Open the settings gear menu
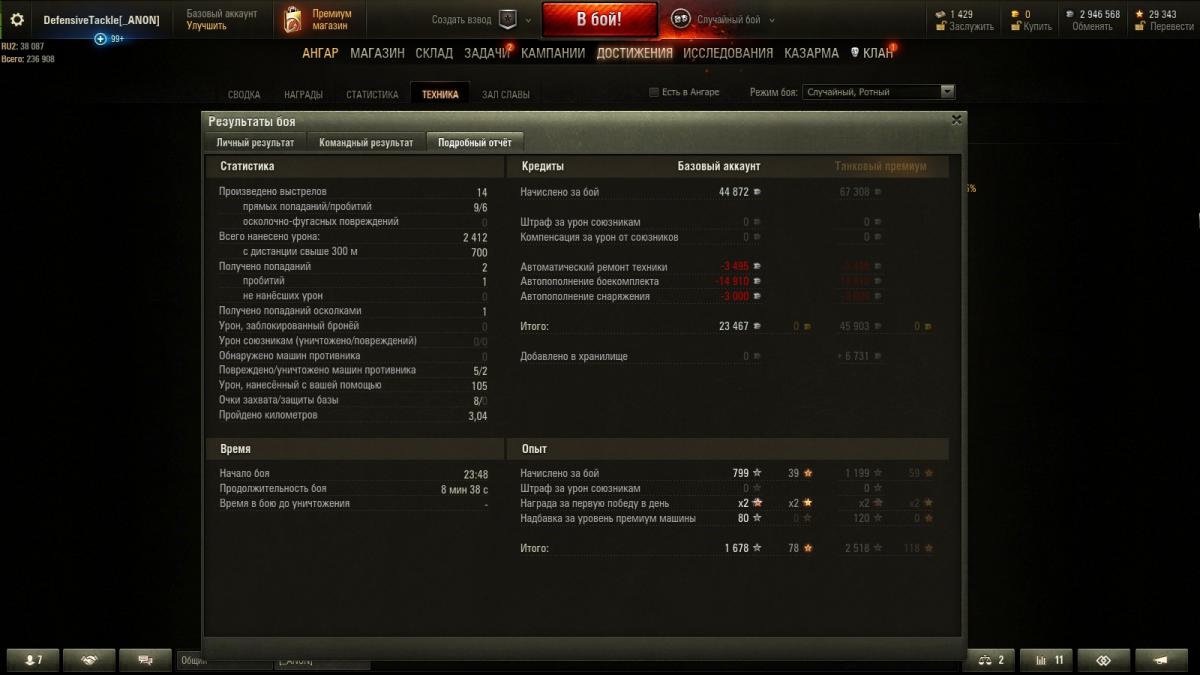The image size is (1200, 675). click(x=17, y=20)
